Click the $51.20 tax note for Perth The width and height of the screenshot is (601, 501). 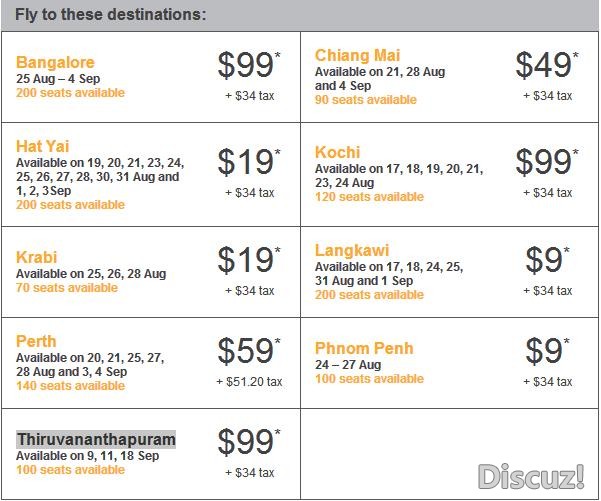point(249,382)
